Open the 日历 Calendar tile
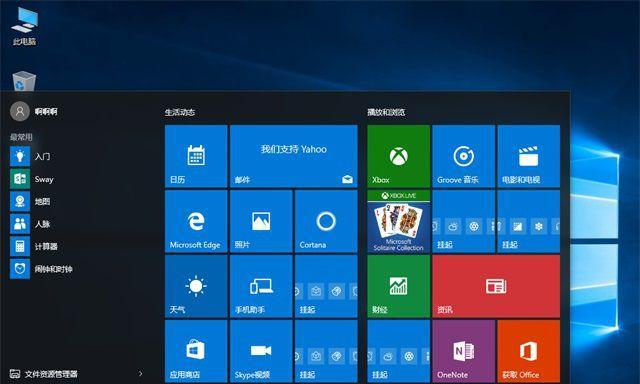The height and width of the screenshot is (384, 640). [x=196, y=156]
